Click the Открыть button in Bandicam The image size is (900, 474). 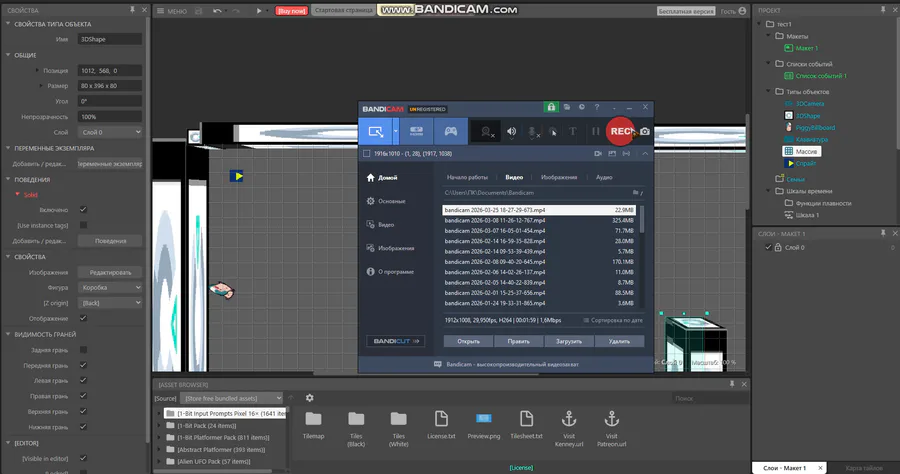468,341
